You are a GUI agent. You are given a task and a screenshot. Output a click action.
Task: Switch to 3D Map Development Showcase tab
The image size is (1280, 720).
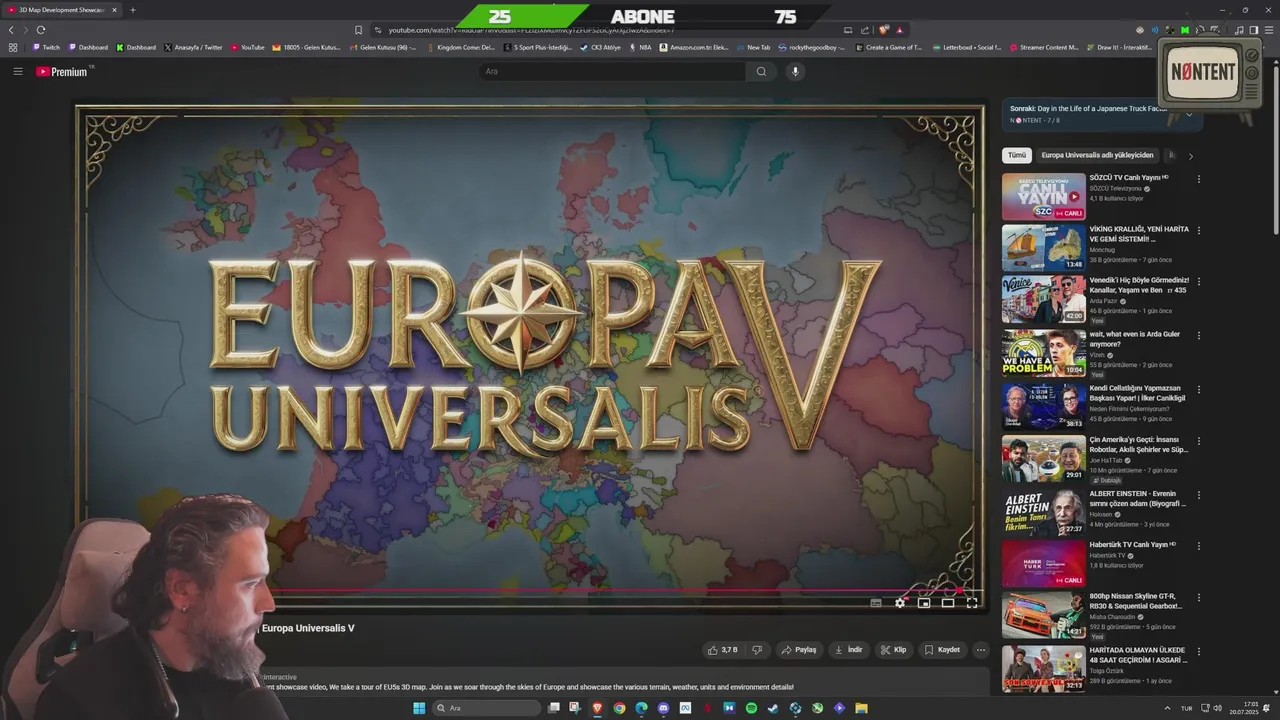[x=63, y=10]
